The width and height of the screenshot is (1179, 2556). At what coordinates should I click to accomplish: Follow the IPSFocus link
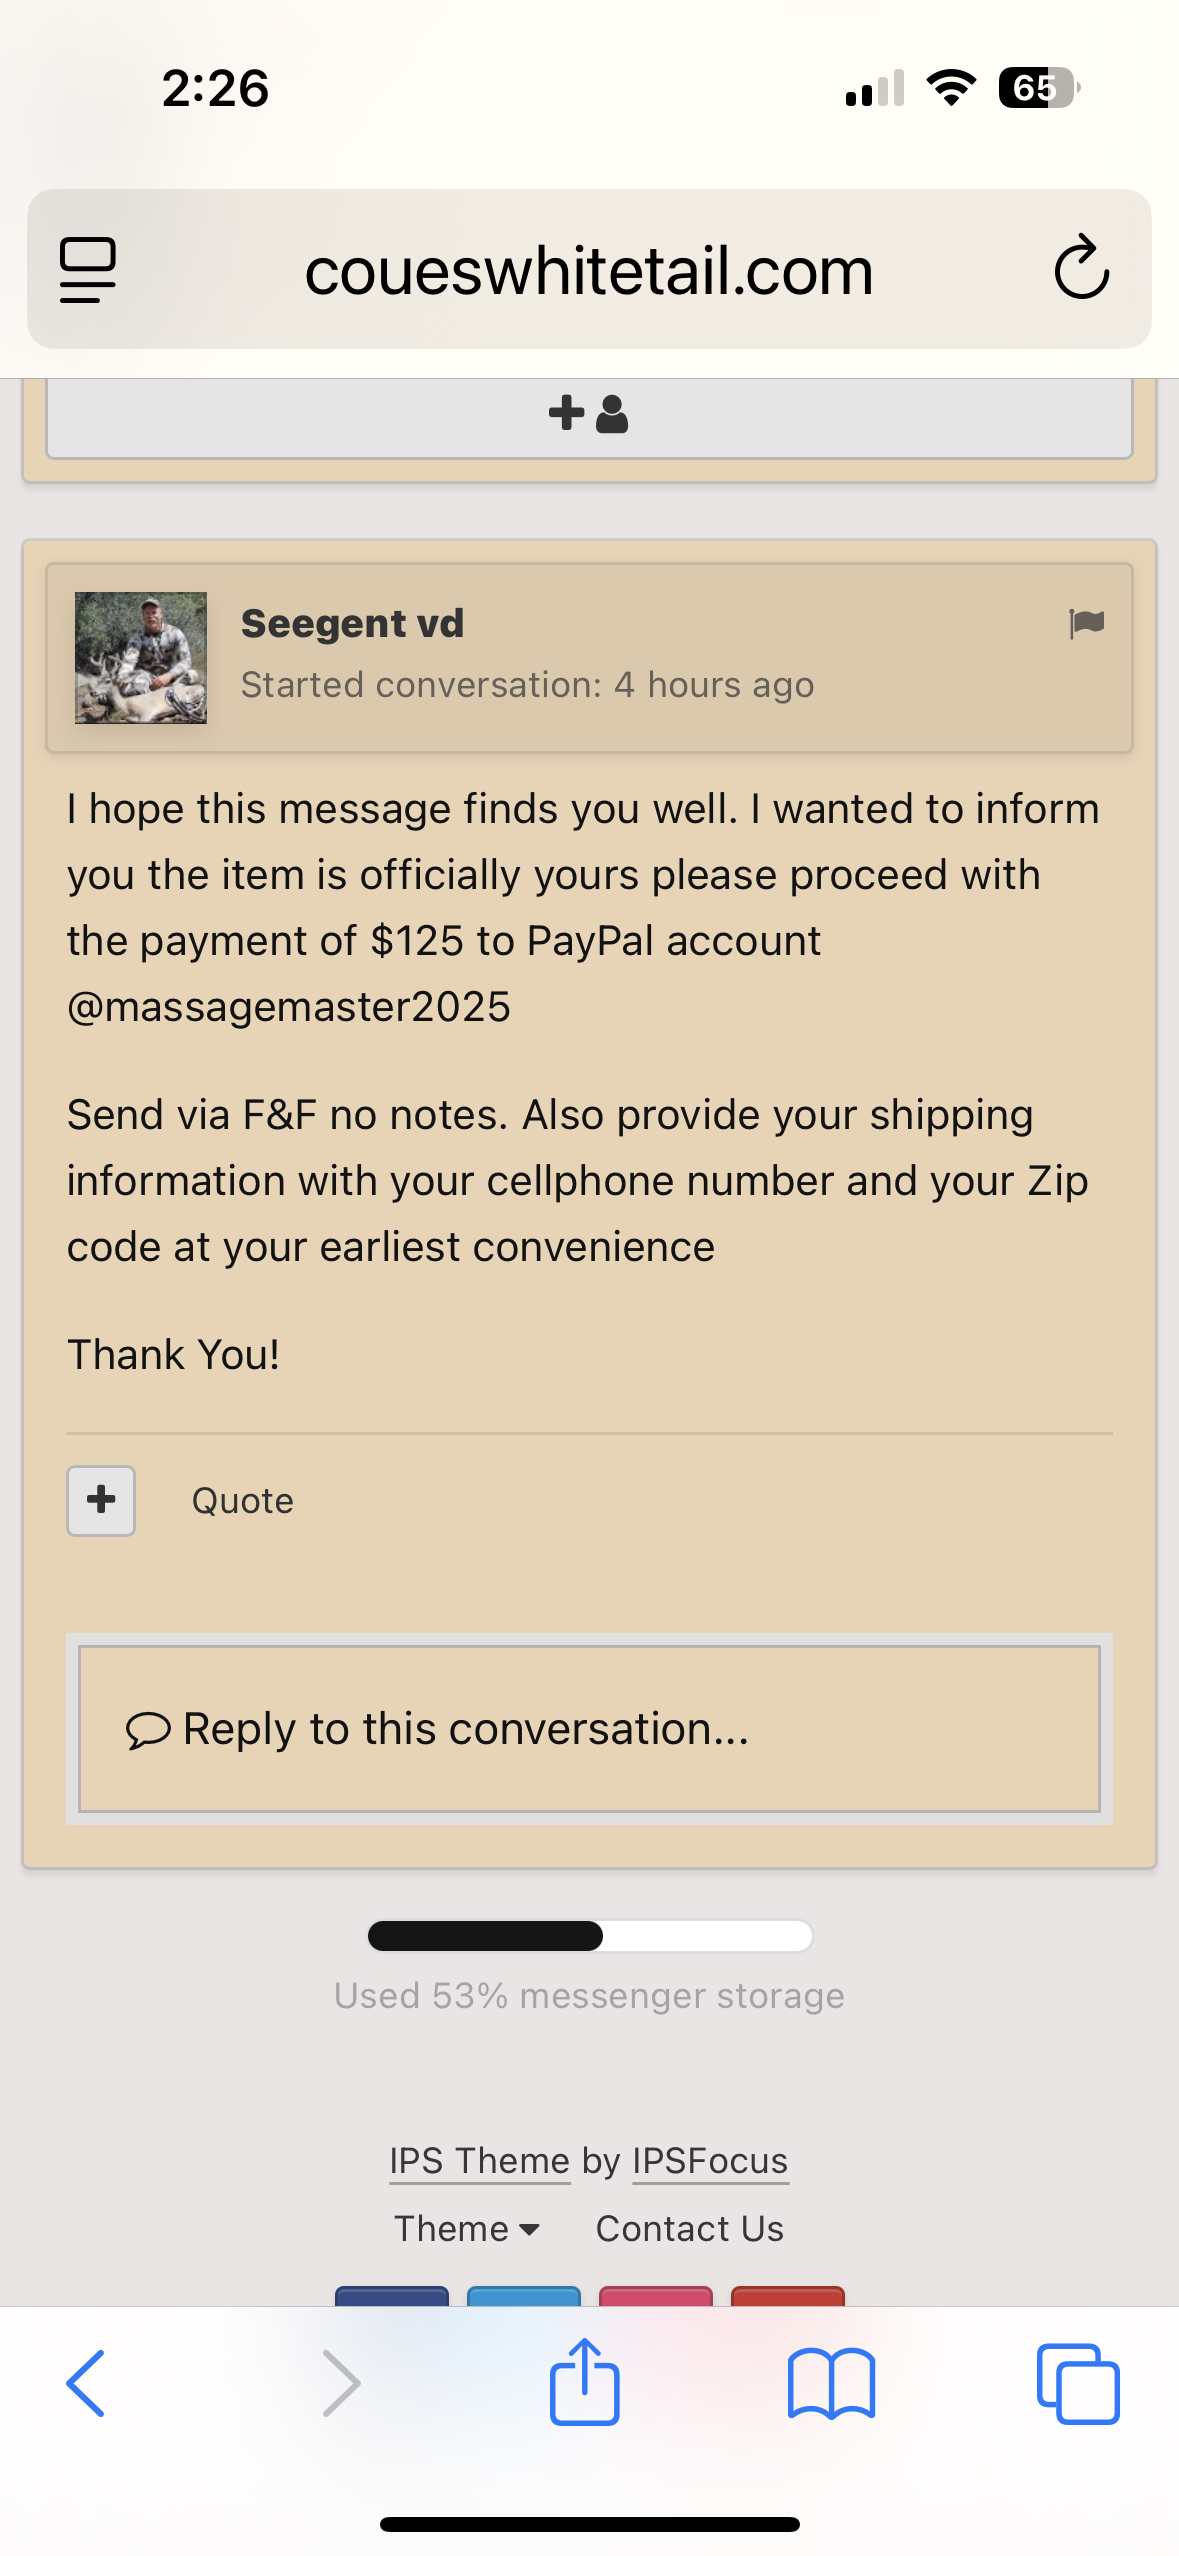710,2161
